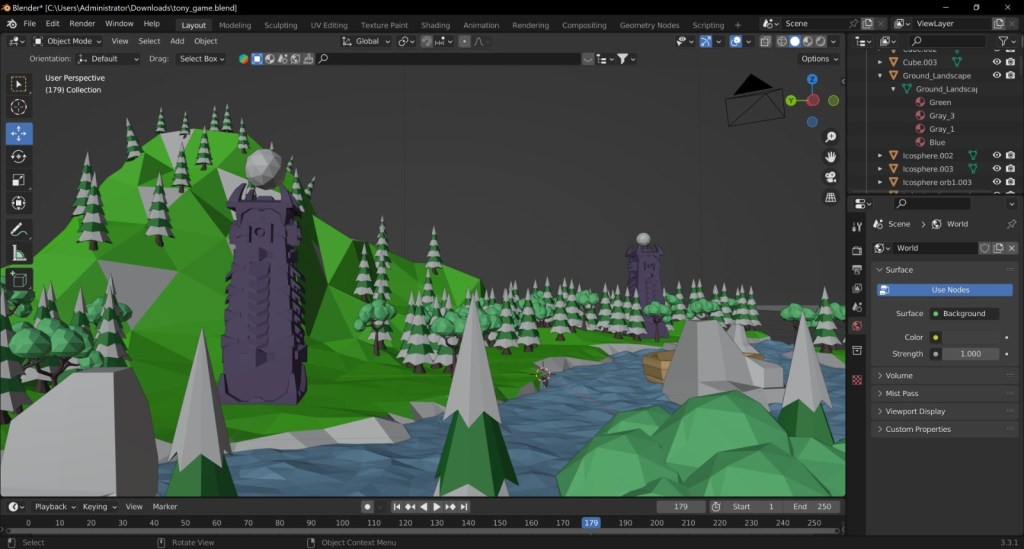Select the Rotate tool
The image size is (1024, 549).
[x=19, y=157]
